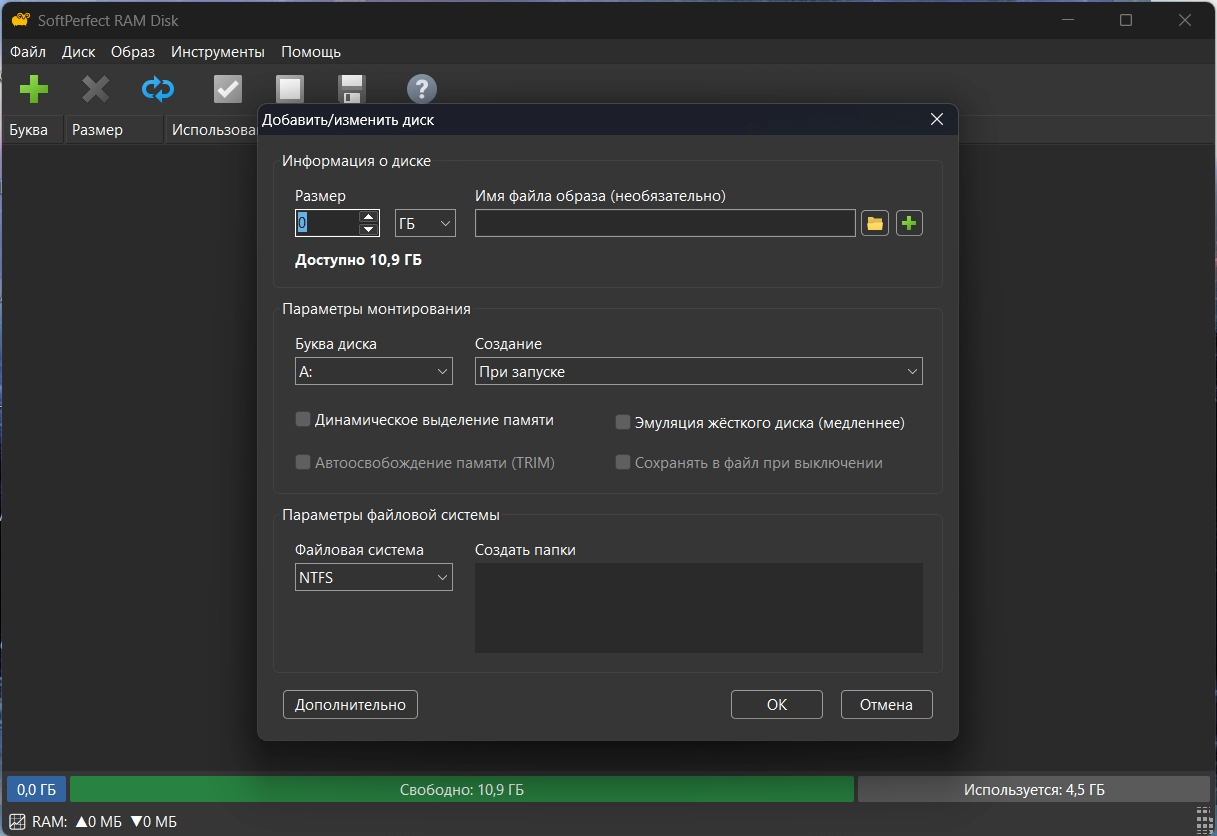
Task: Maximize the SoftPerfect RAM Disk window
Action: tap(1126, 20)
